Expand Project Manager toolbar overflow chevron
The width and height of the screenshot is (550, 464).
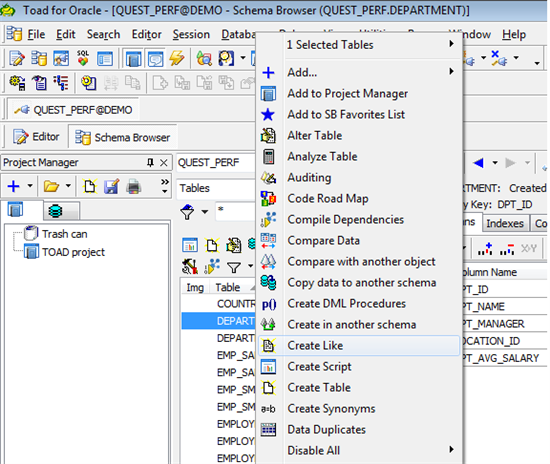(165, 186)
